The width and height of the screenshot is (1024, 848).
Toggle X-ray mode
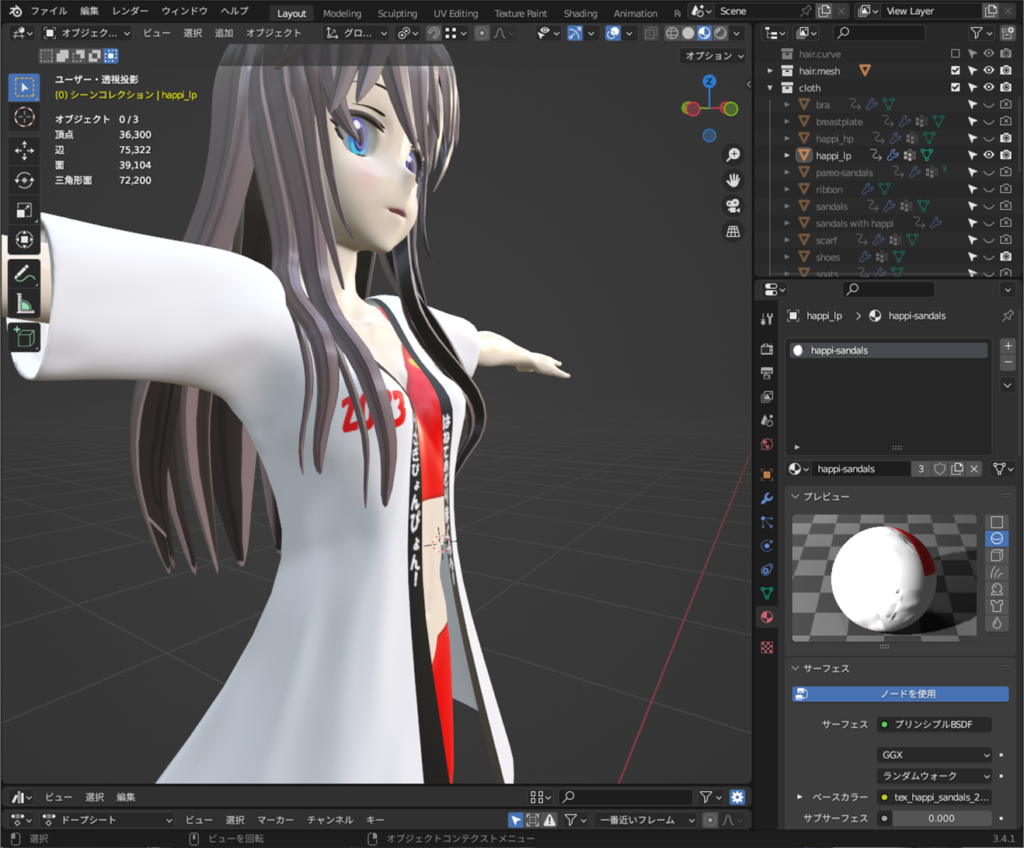tap(650, 33)
